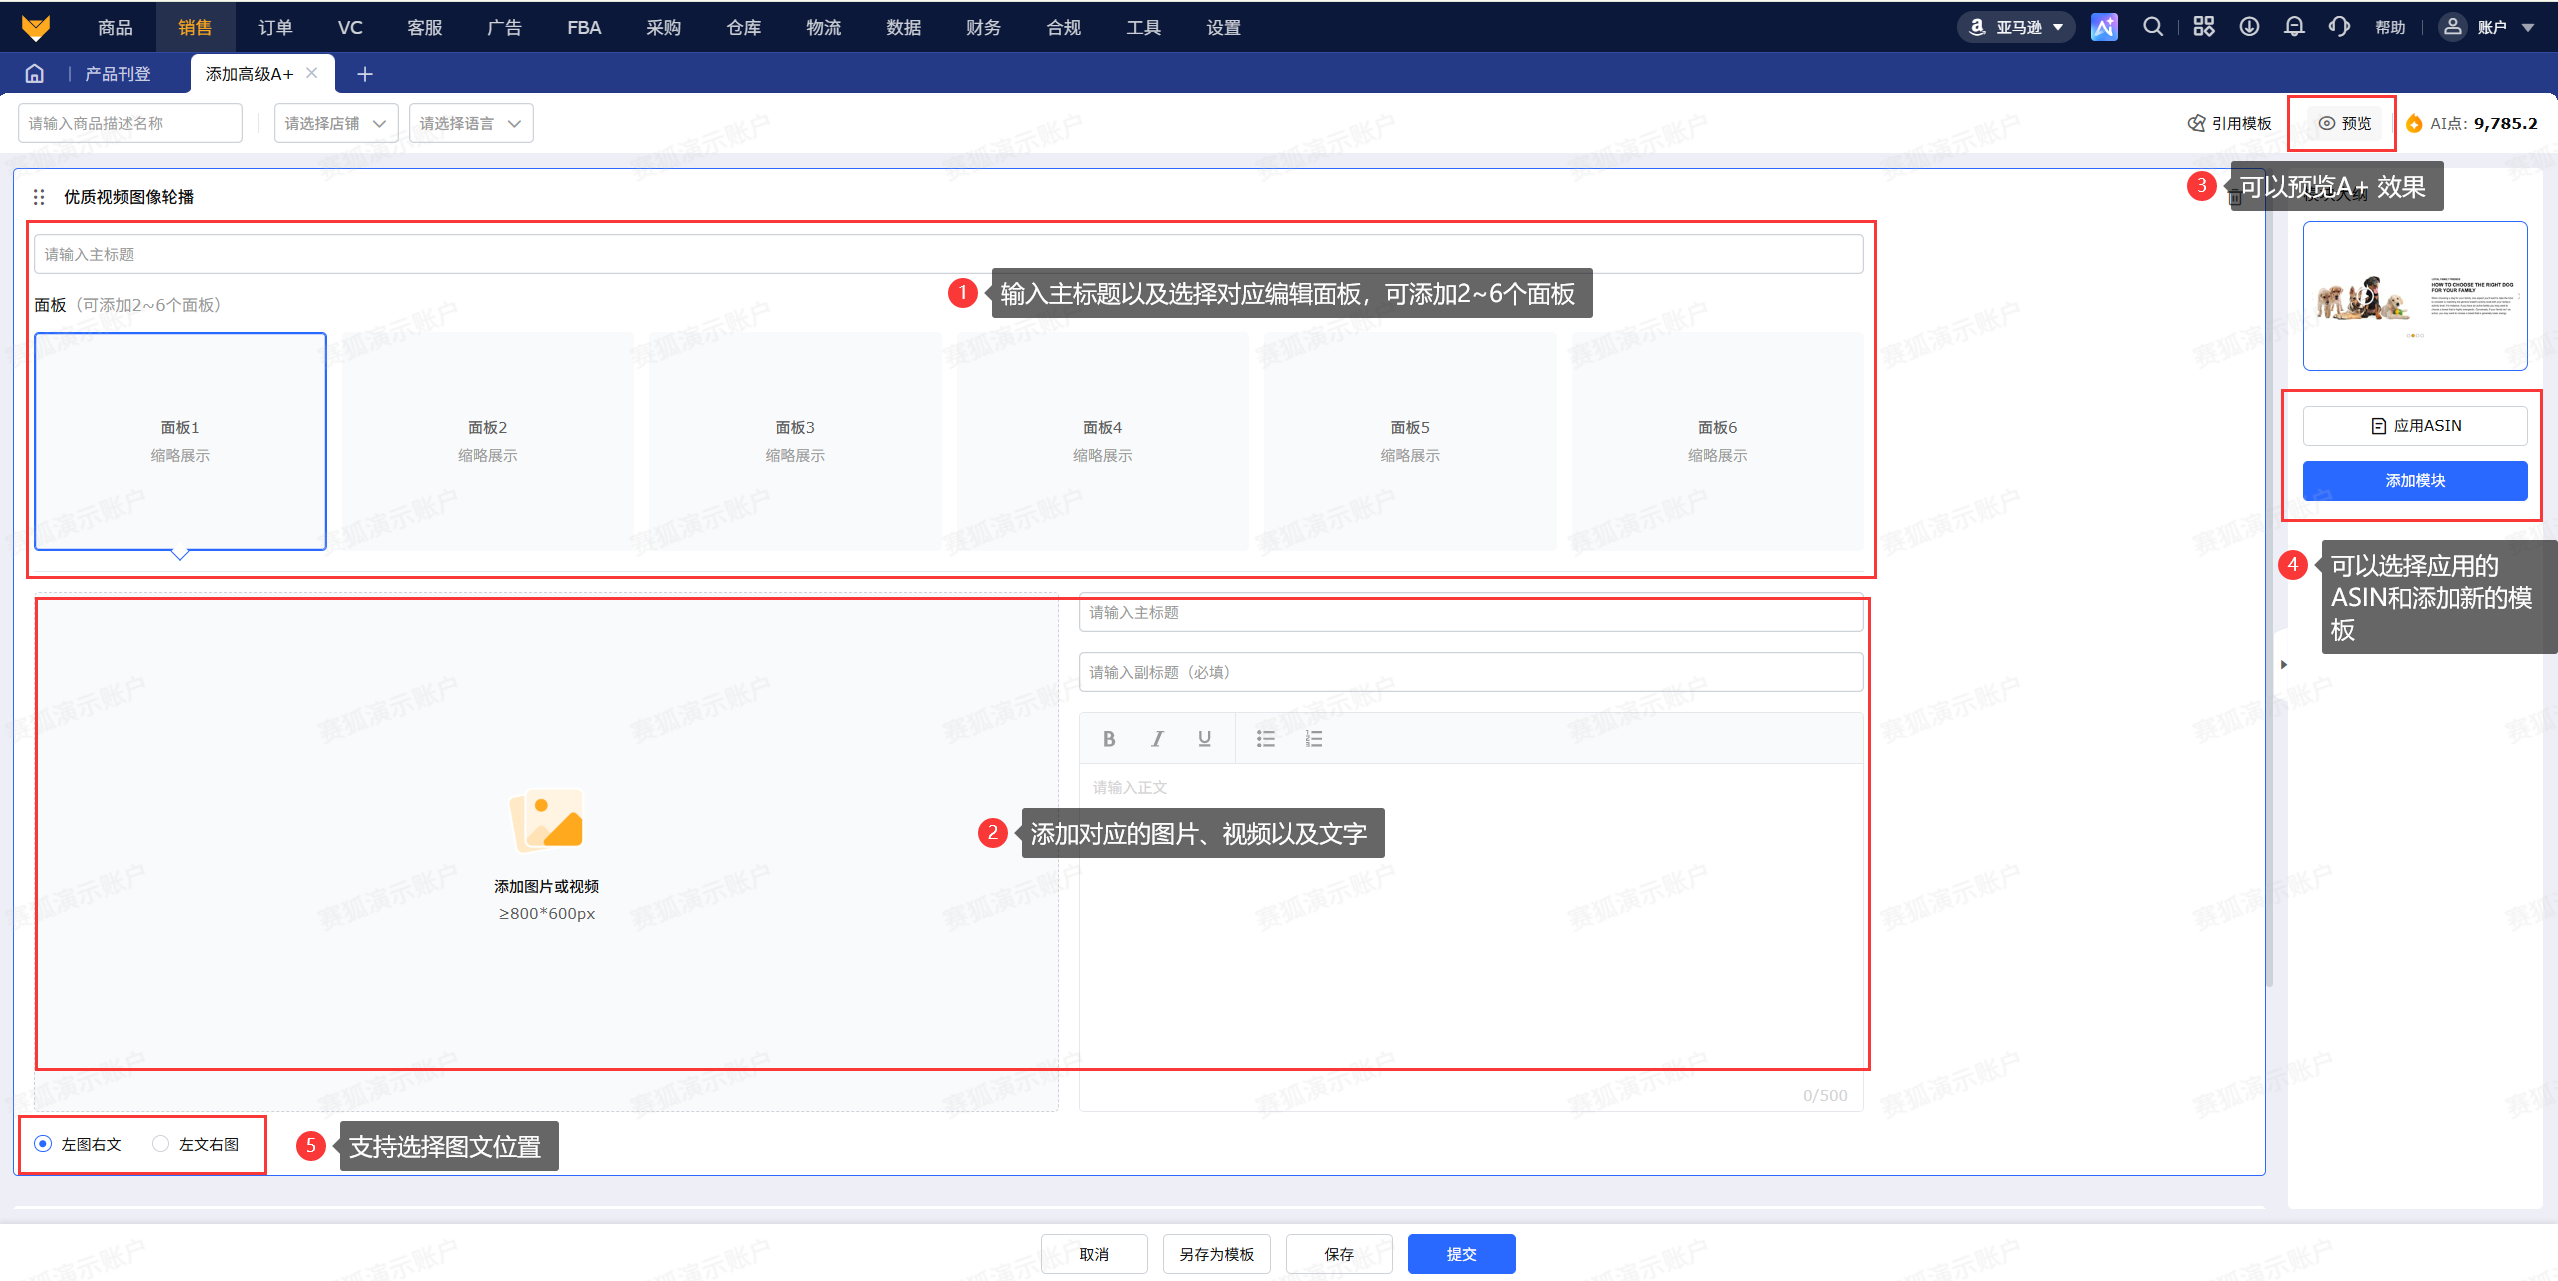Open the notification bell
The width and height of the screenshot is (2558, 1281).
pyautogui.click(x=2294, y=27)
